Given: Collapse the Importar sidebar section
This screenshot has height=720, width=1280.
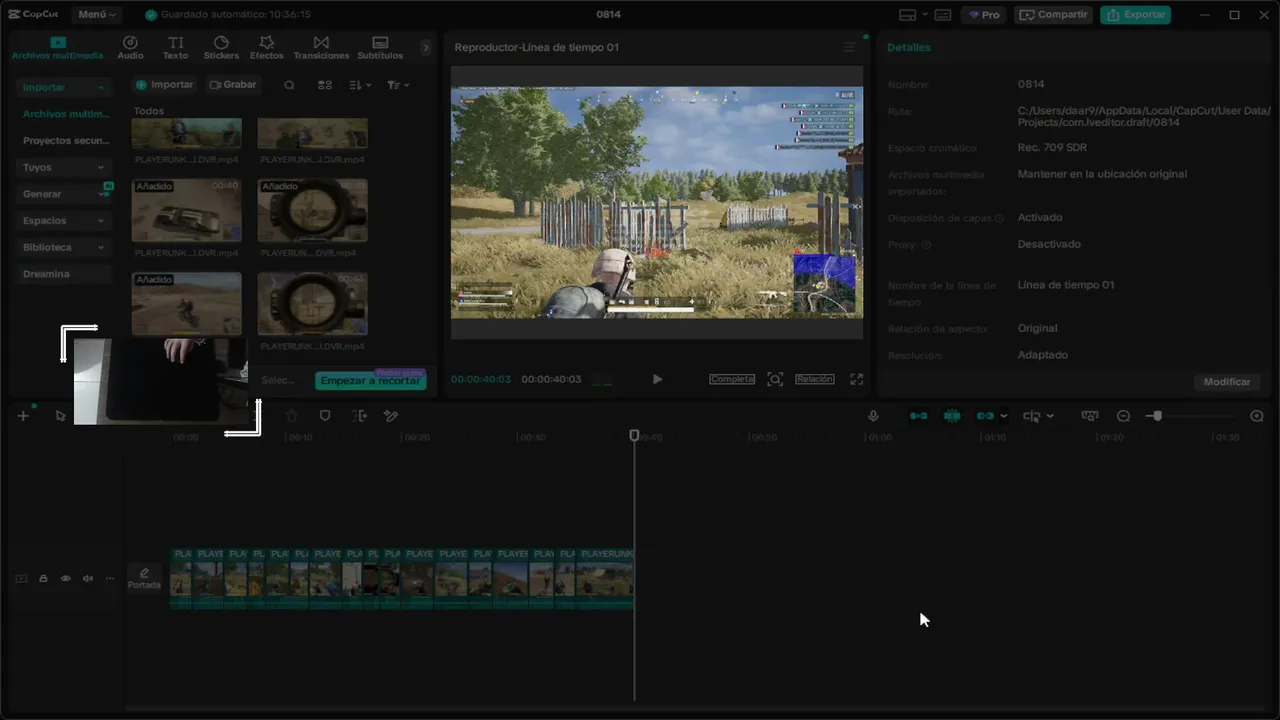Looking at the screenshot, I should pos(63,88).
